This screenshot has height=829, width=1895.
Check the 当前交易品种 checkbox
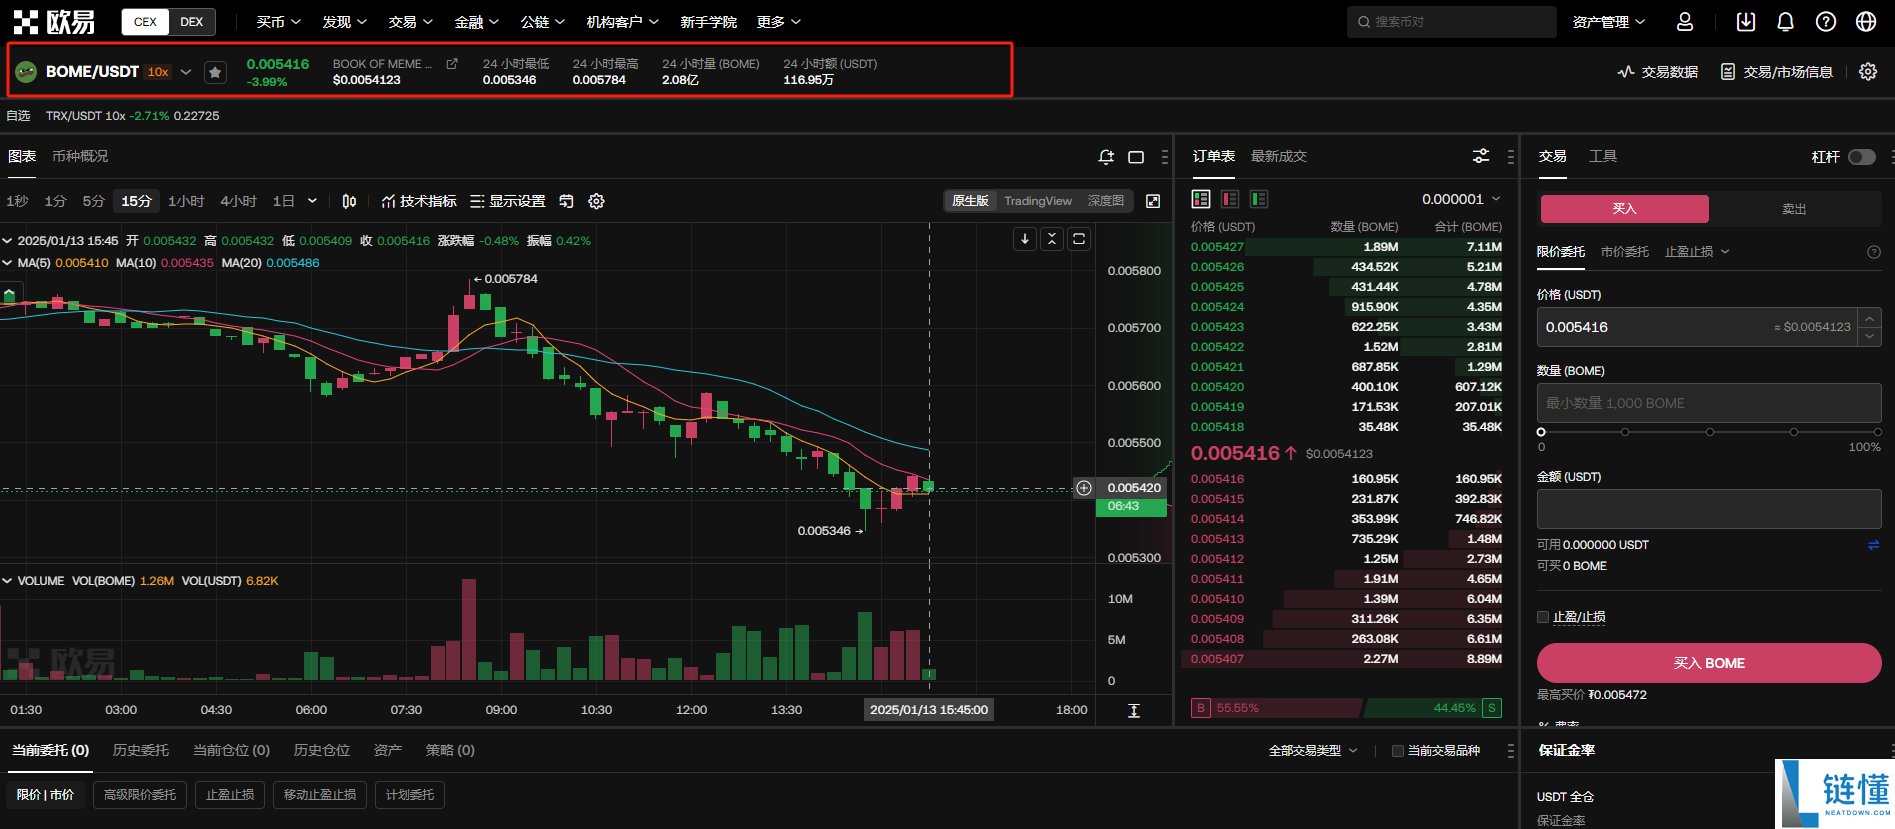click(x=1398, y=751)
